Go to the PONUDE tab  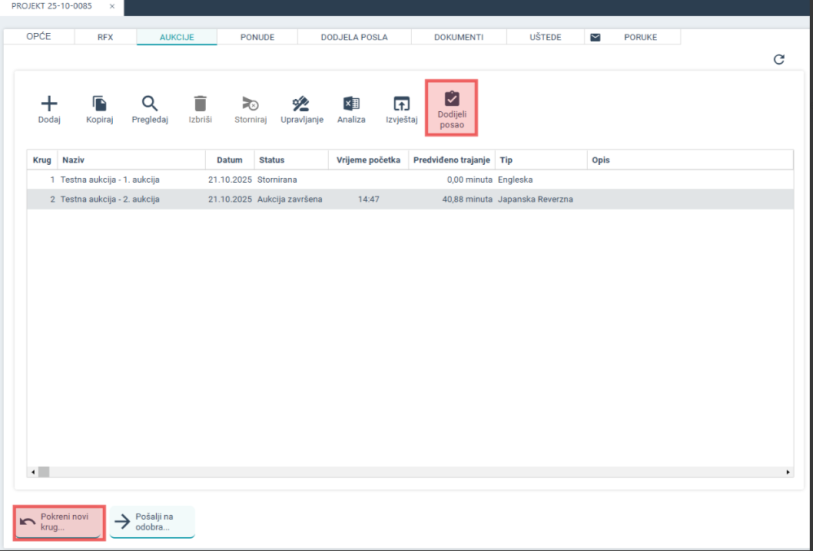[x=257, y=37]
